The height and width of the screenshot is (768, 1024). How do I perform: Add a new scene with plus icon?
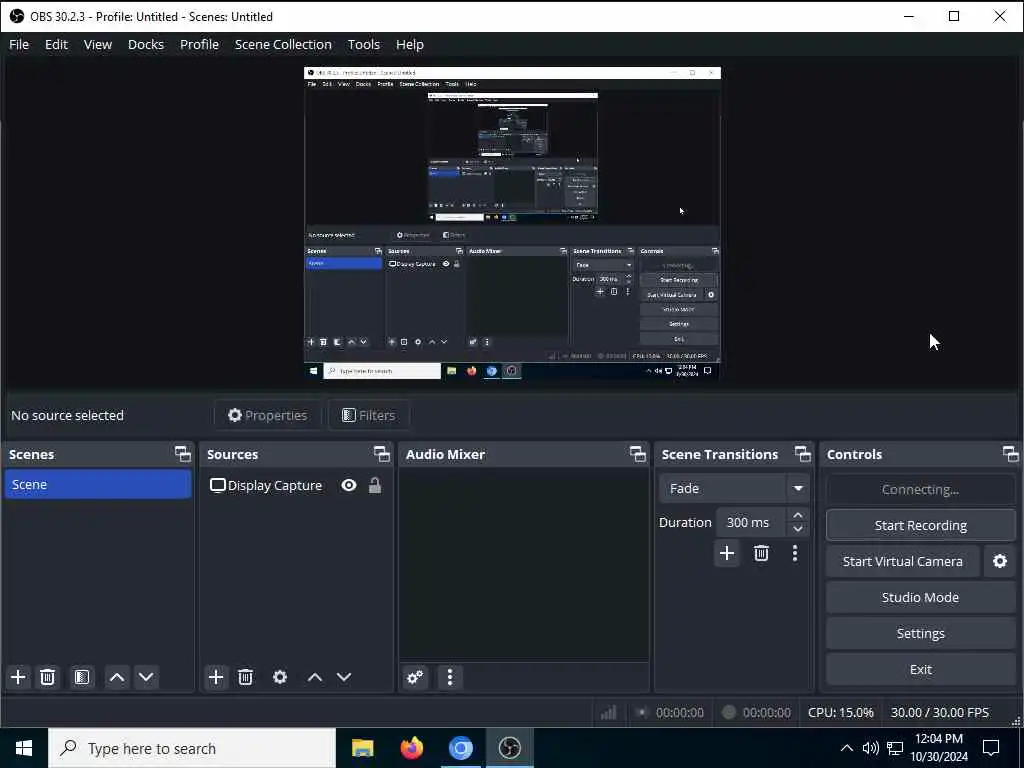(x=18, y=677)
